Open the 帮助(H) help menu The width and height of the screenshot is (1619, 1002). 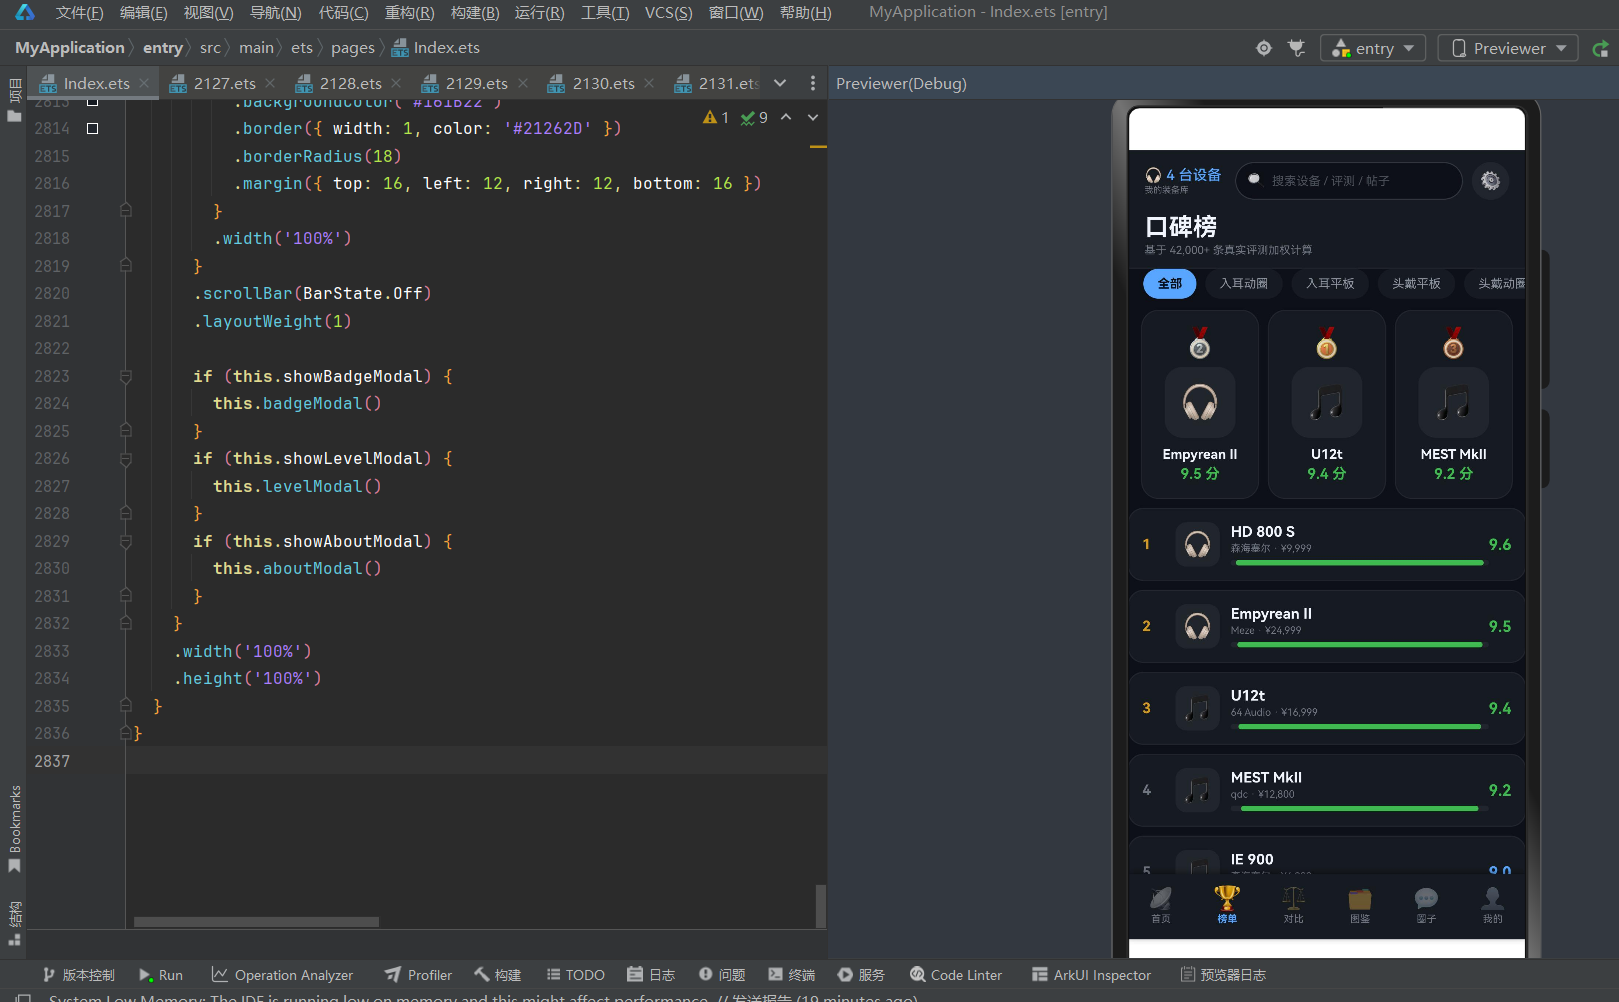[x=806, y=12]
